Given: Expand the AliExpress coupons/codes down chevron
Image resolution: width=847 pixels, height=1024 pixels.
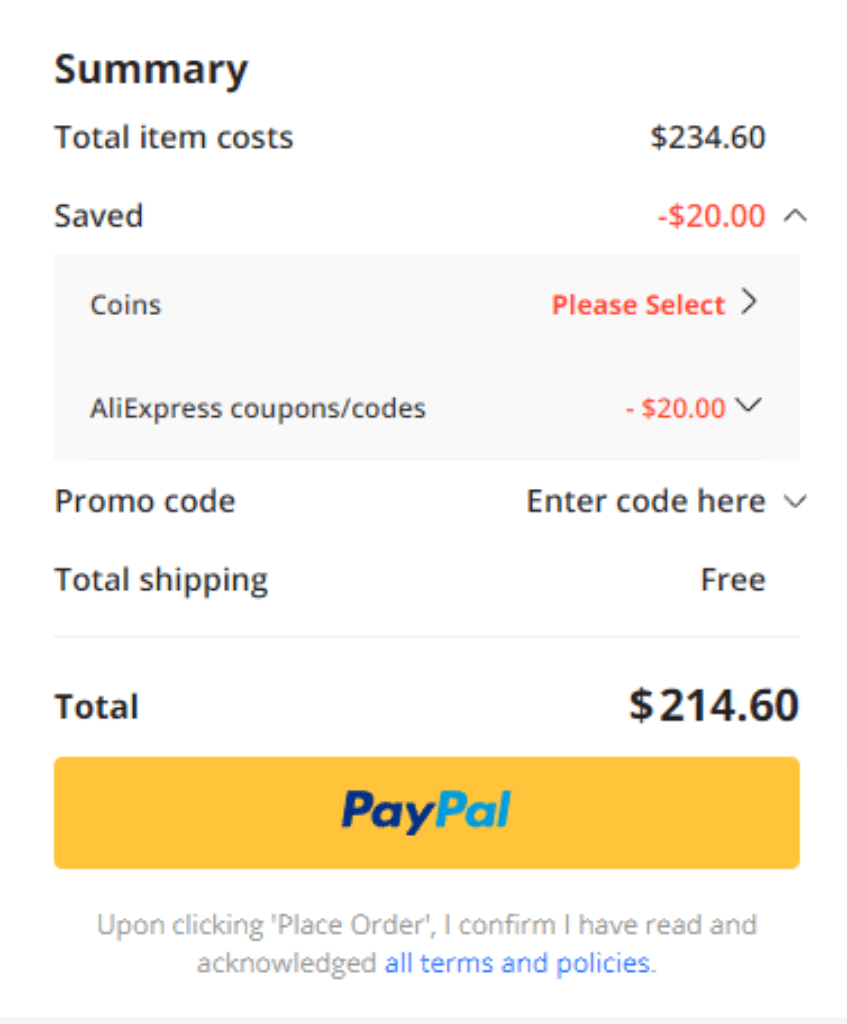Looking at the screenshot, I should click(748, 406).
